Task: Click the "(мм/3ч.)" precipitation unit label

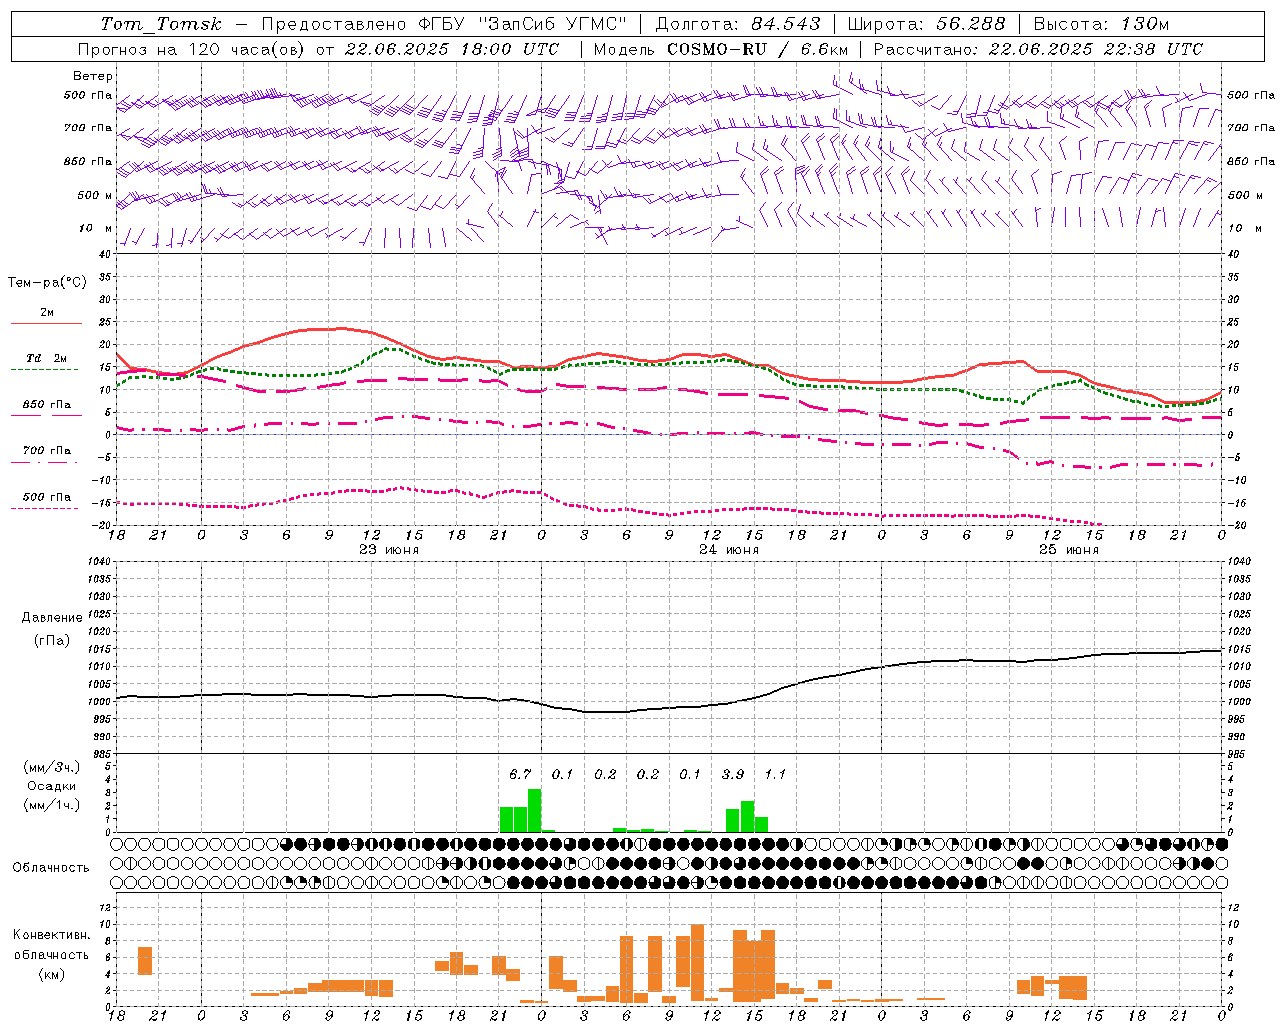Action: tap(52, 767)
